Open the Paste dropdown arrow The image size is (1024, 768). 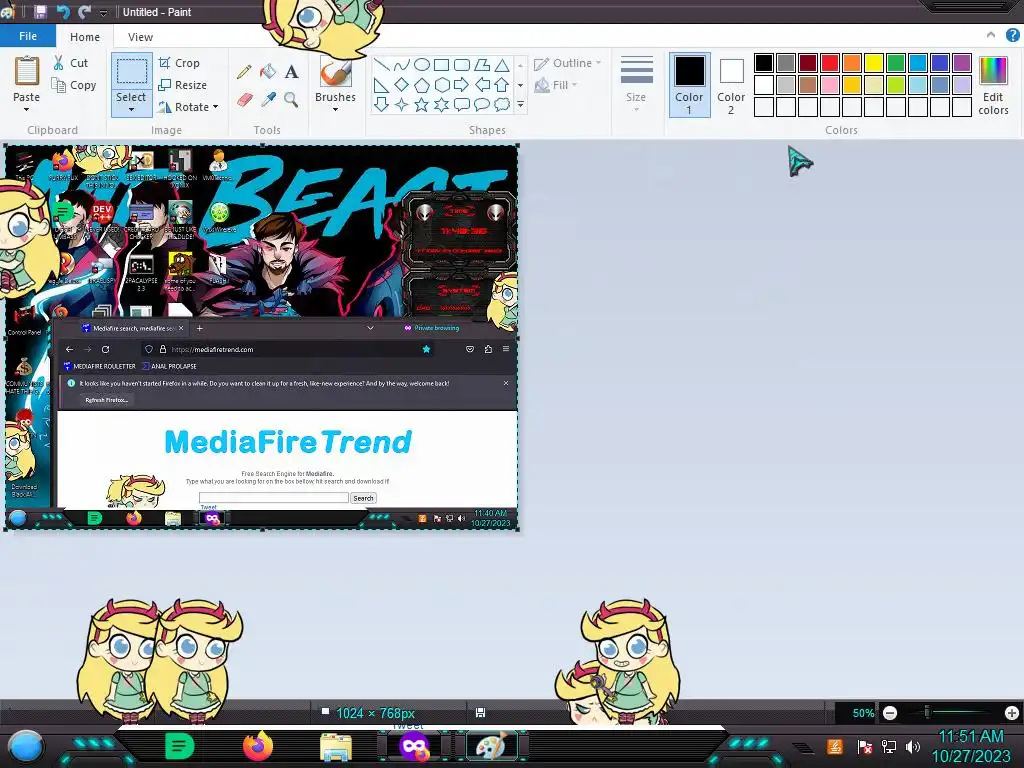point(26,110)
